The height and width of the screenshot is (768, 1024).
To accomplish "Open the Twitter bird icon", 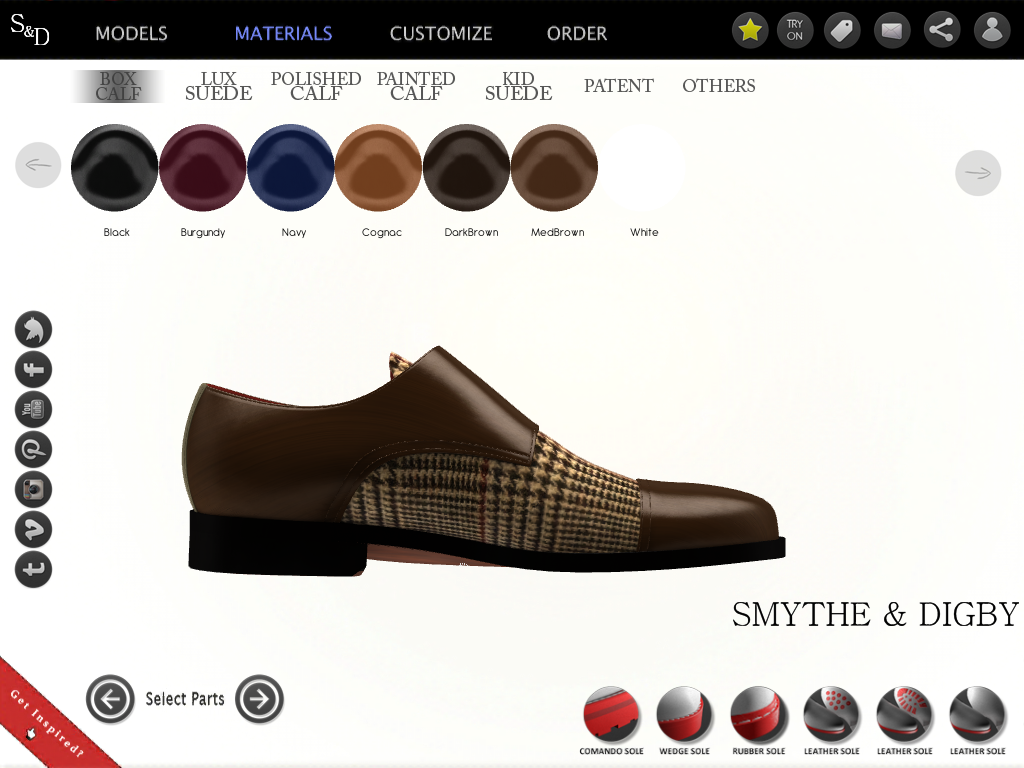I will (x=33, y=329).
